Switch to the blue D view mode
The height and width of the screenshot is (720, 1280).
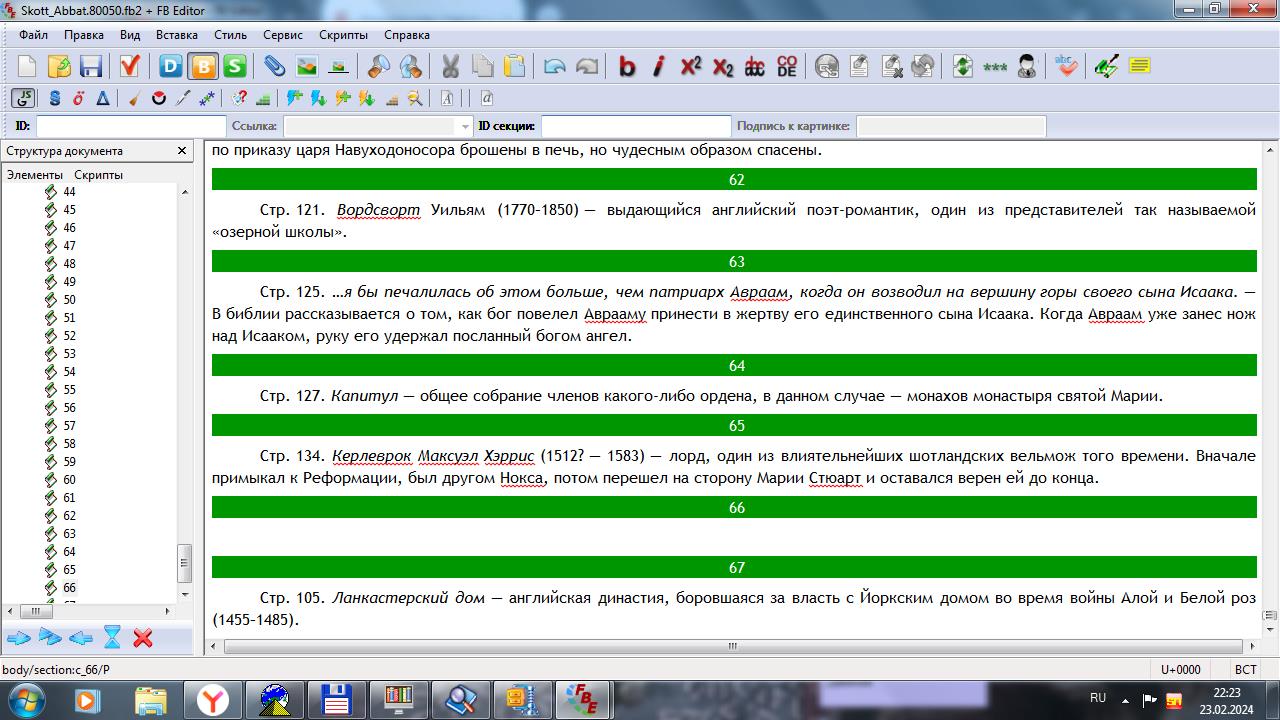click(x=171, y=67)
